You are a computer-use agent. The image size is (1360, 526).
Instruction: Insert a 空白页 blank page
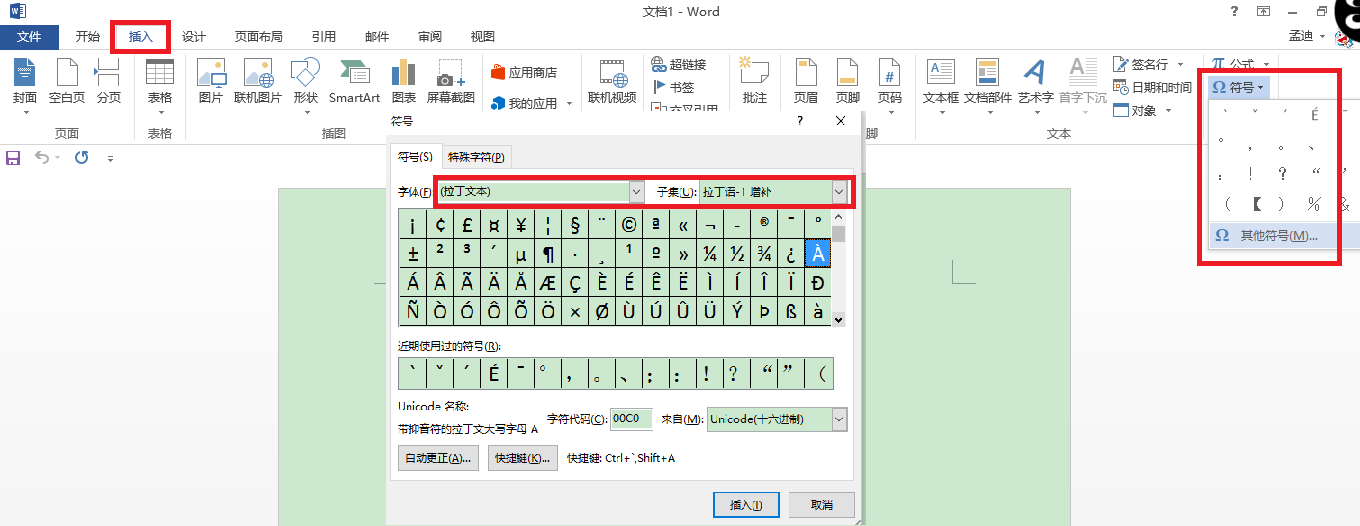(67, 81)
